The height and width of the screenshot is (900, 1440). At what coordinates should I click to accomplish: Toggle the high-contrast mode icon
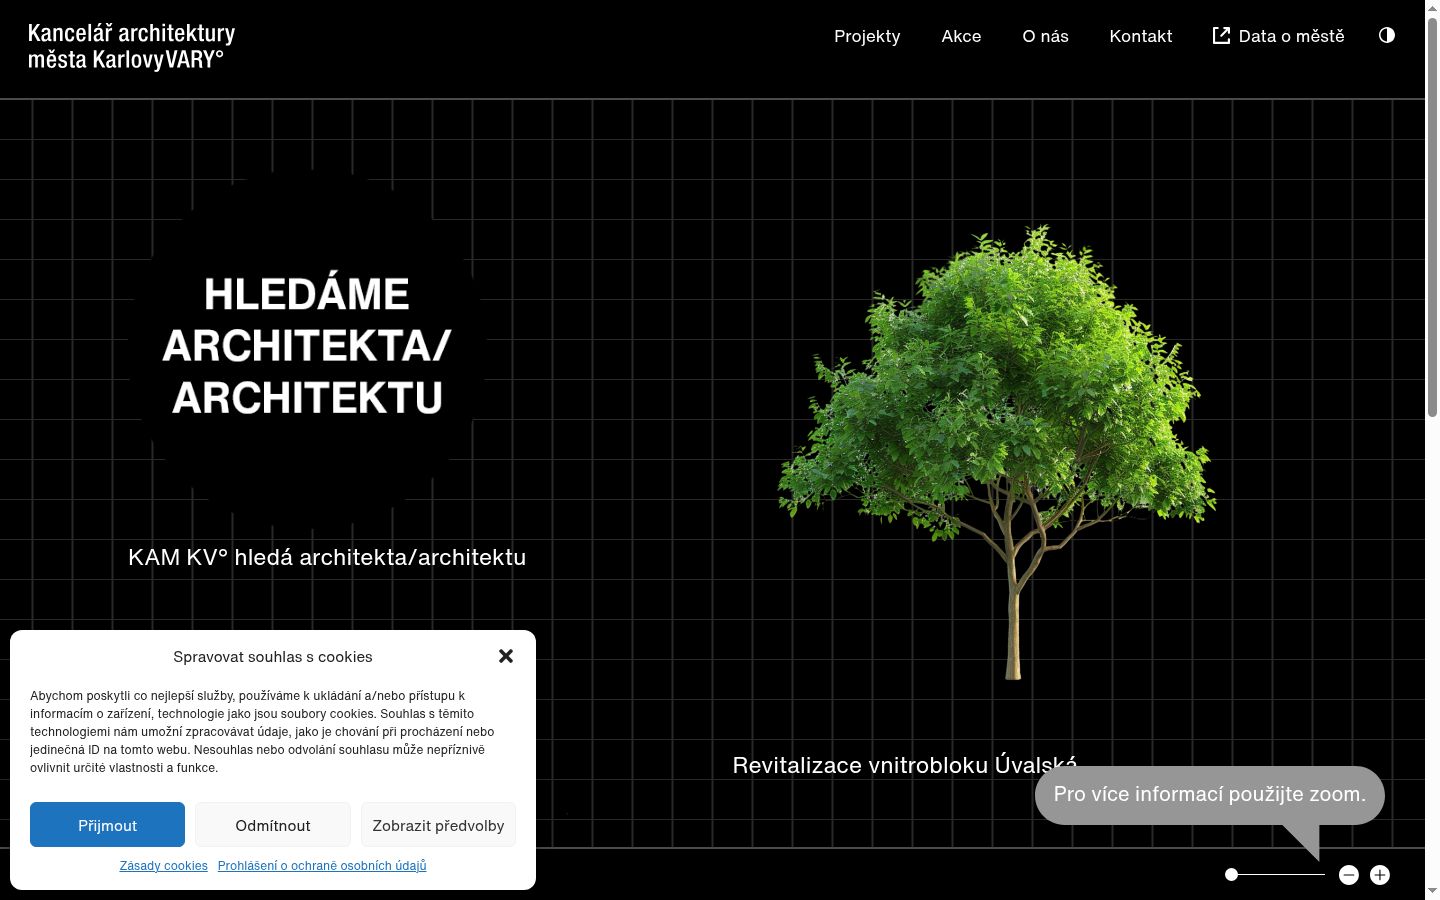tap(1386, 35)
